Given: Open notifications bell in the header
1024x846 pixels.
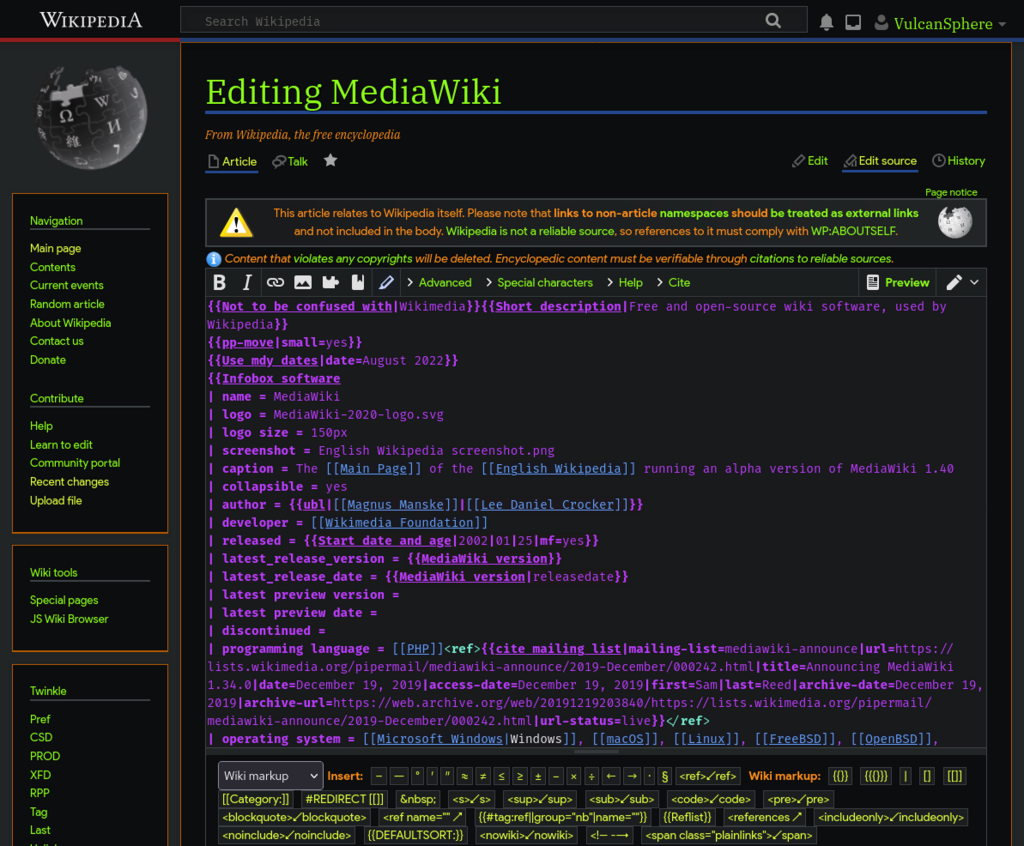Looking at the screenshot, I should (x=826, y=22).
